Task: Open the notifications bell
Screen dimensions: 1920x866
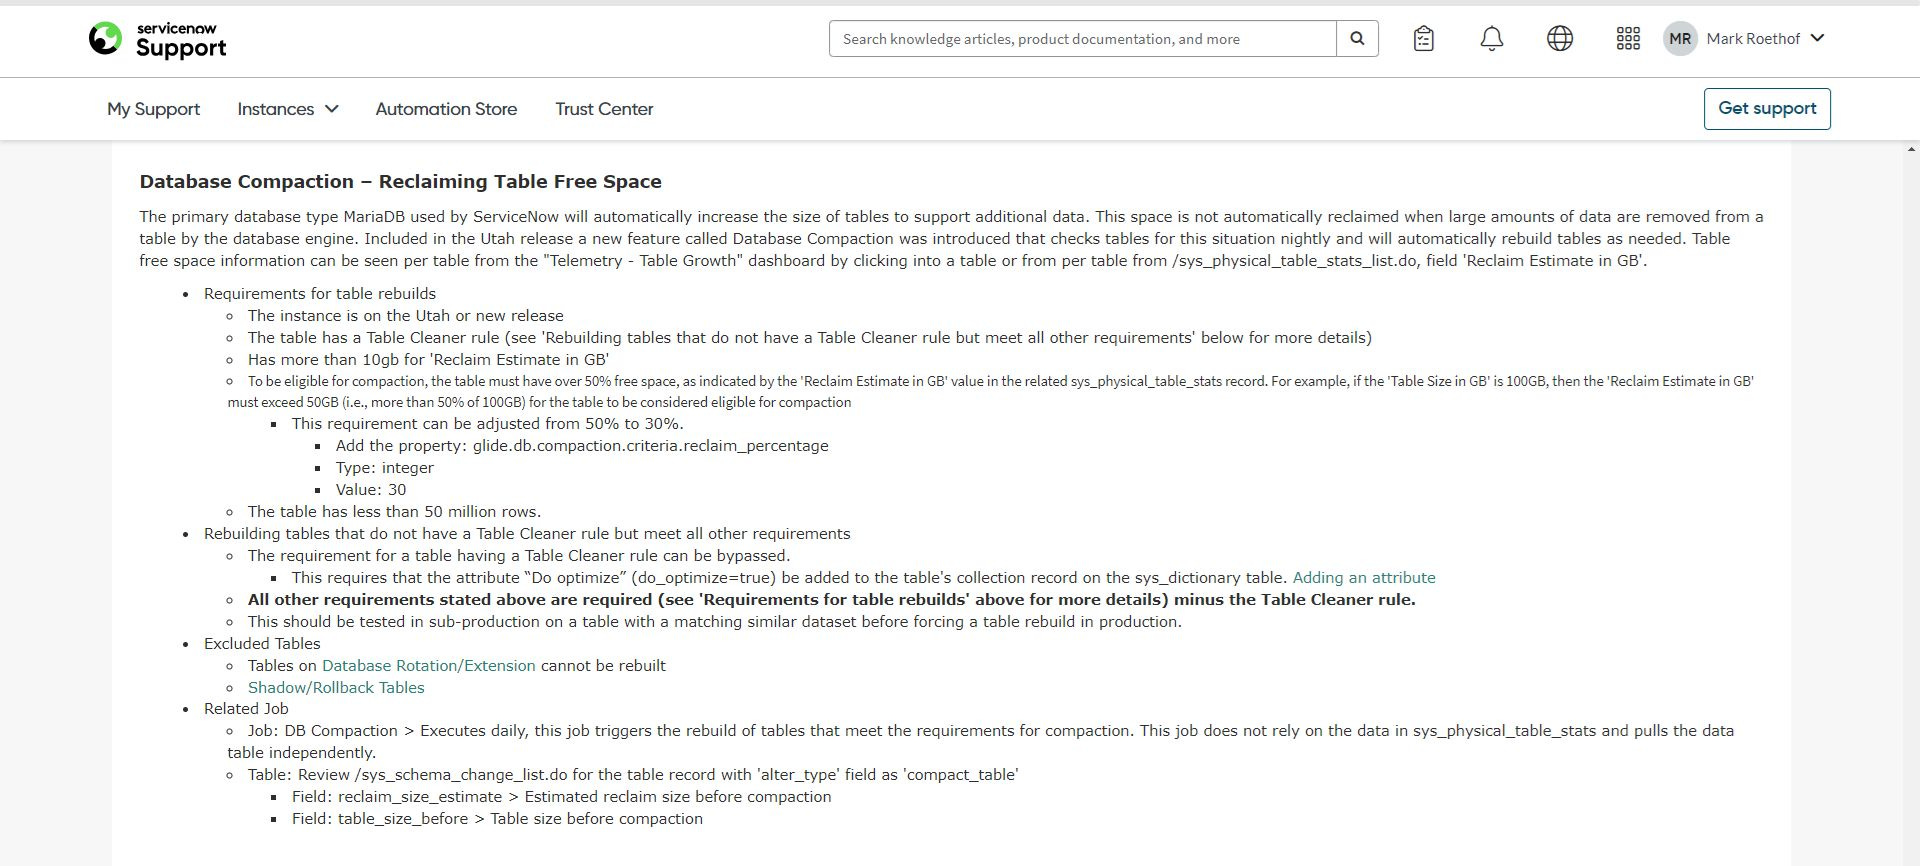Action: click(x=1491, y=39)
